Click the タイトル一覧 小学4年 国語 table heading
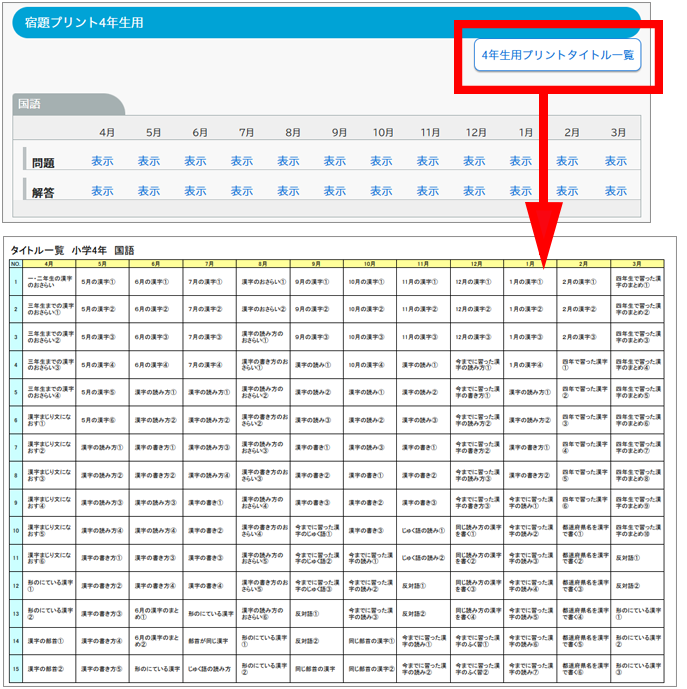687x689 pixels. tap(72, 250)
